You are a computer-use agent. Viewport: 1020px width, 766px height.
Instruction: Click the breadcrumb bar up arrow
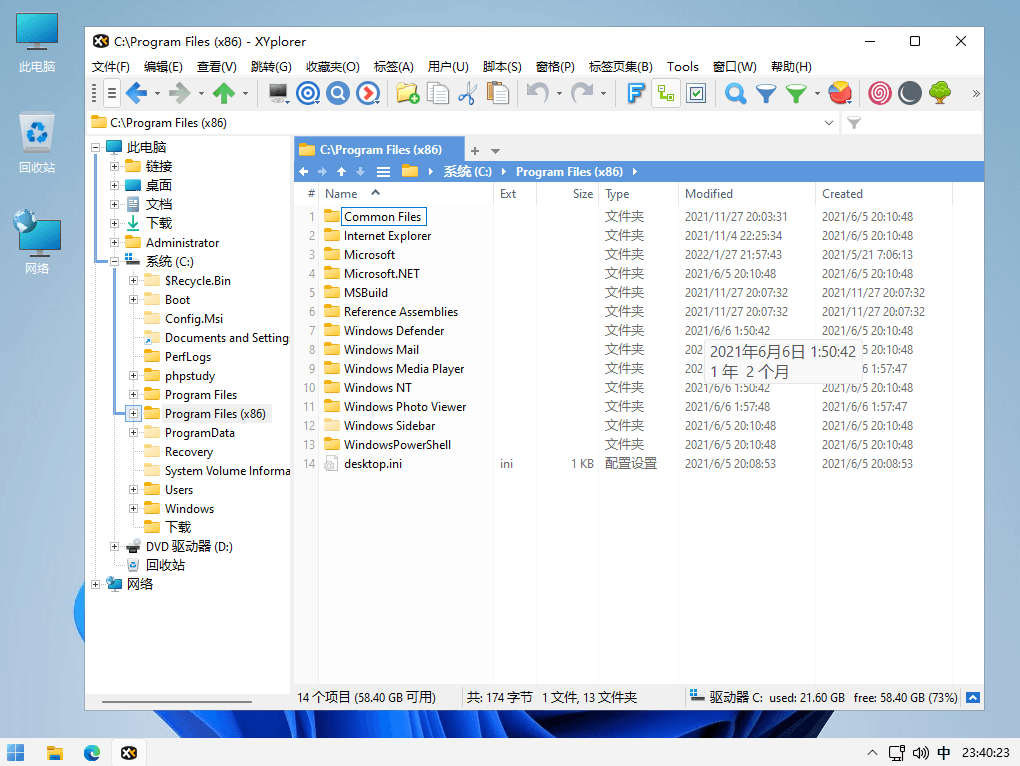tap(342, 172)
